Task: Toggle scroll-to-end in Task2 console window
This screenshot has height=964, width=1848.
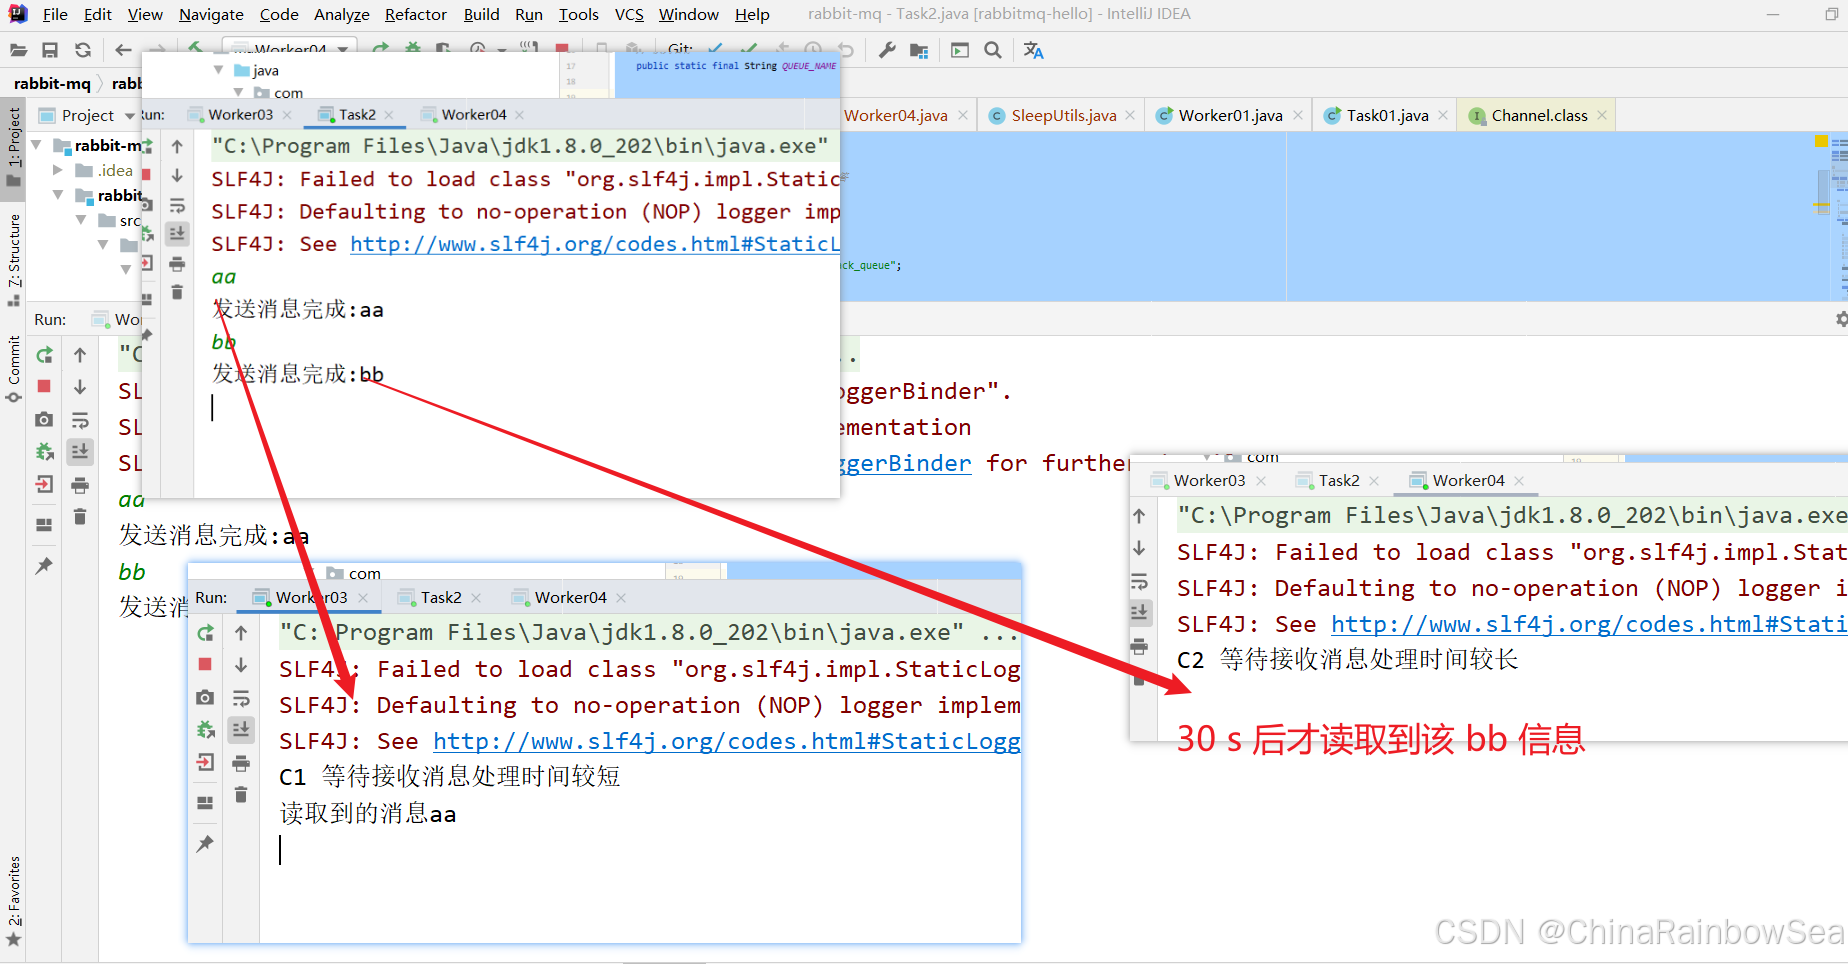Action: coord(177,233)
